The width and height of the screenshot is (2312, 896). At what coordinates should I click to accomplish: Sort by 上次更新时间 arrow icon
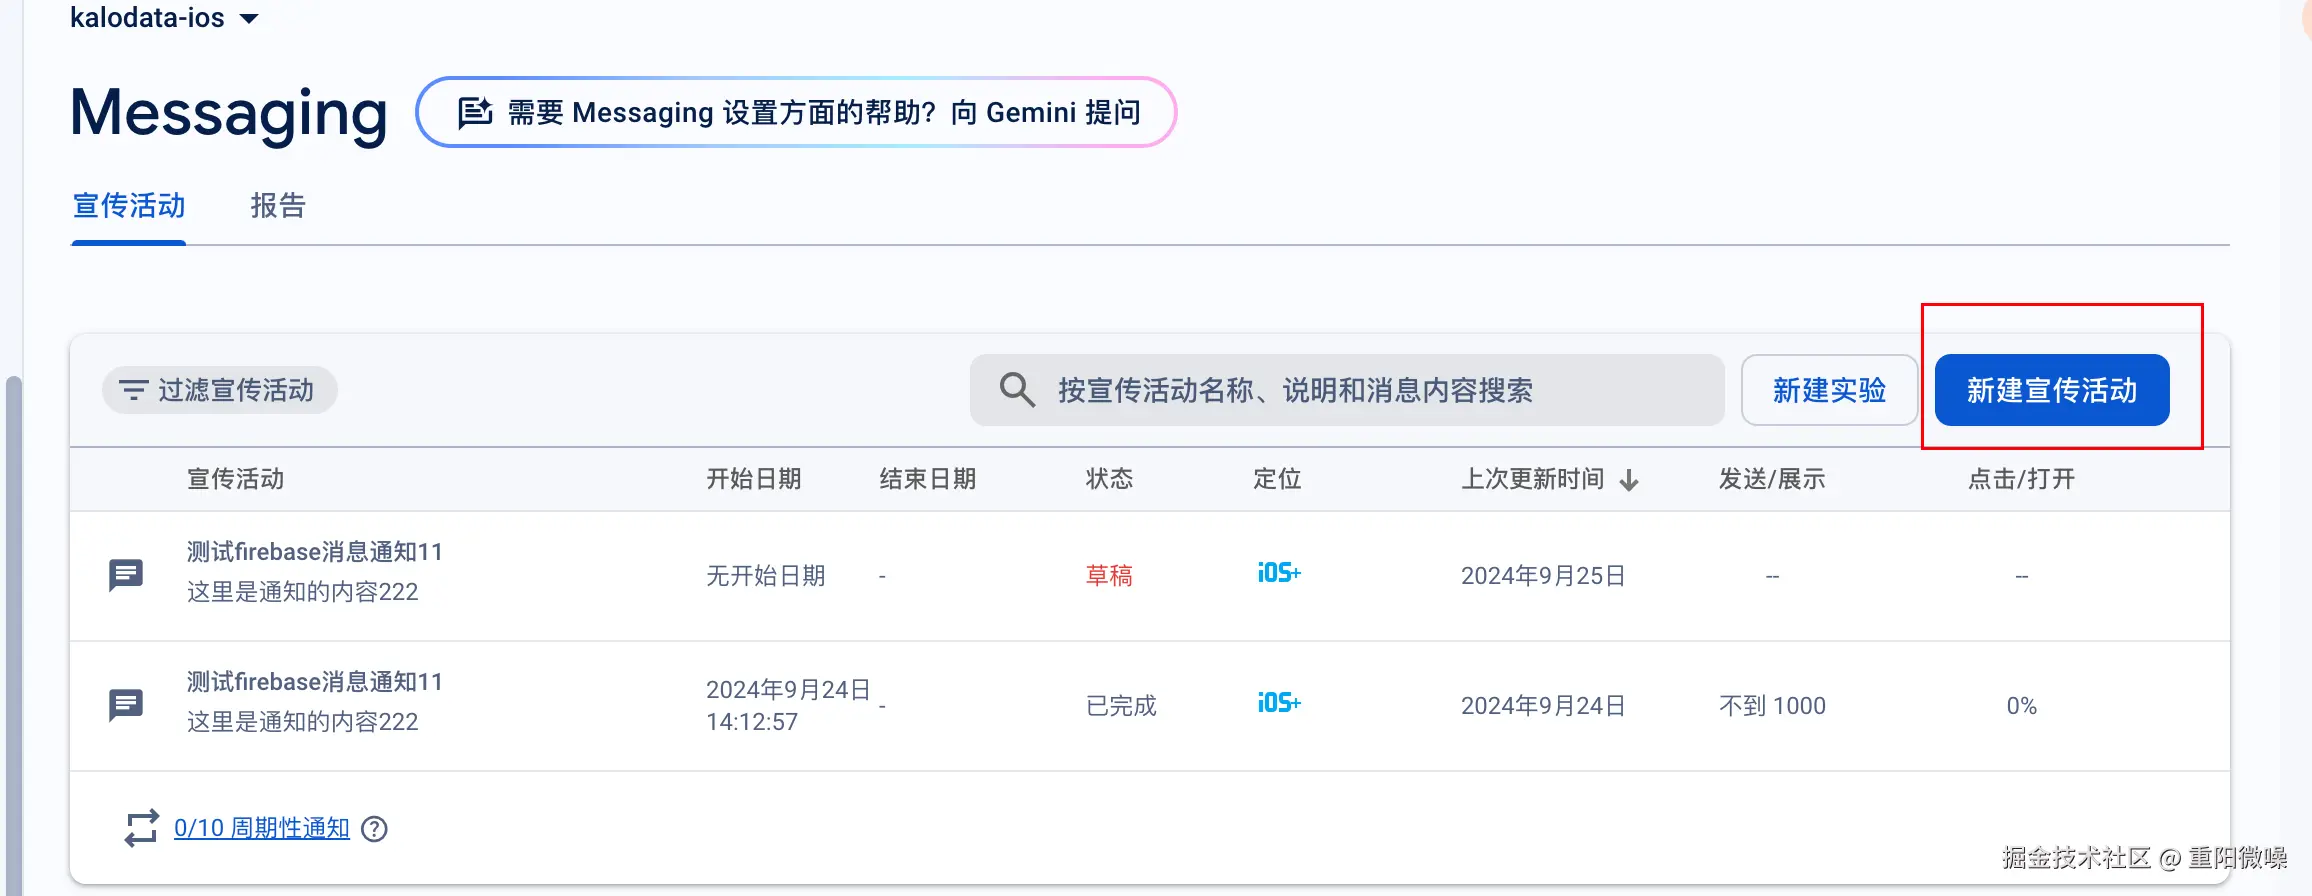coord(1629,480)
